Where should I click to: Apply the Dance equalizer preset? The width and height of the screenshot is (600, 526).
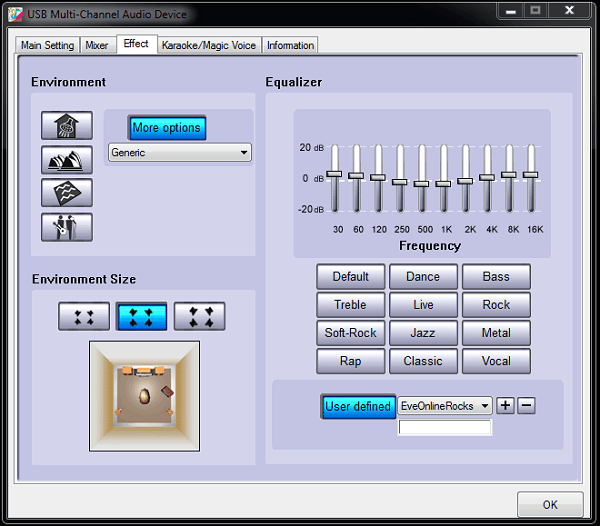pyautogui.click(x=423, y=277)
